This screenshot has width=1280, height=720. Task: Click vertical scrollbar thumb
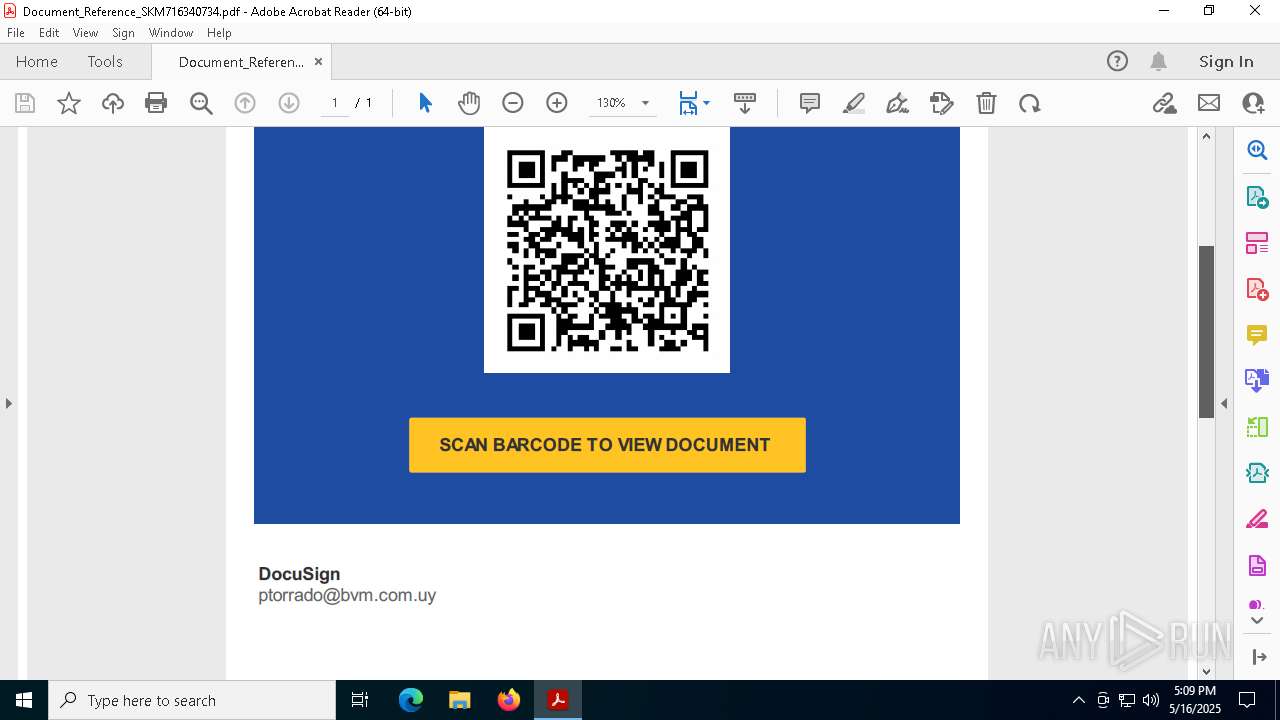(x=1206, y=331)
